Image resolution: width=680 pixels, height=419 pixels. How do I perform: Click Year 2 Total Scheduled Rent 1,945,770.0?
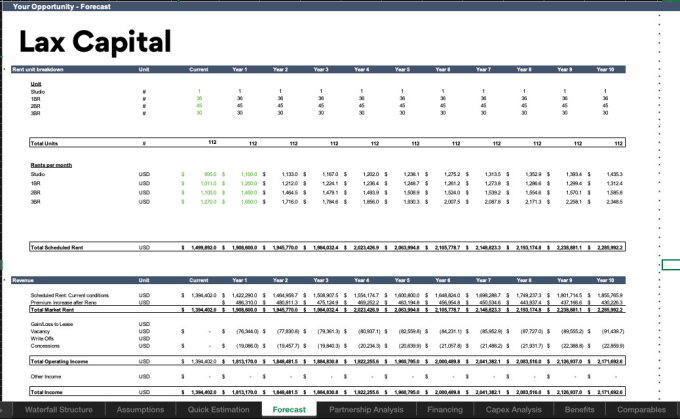pyautogui.click(x=285, y=247)
